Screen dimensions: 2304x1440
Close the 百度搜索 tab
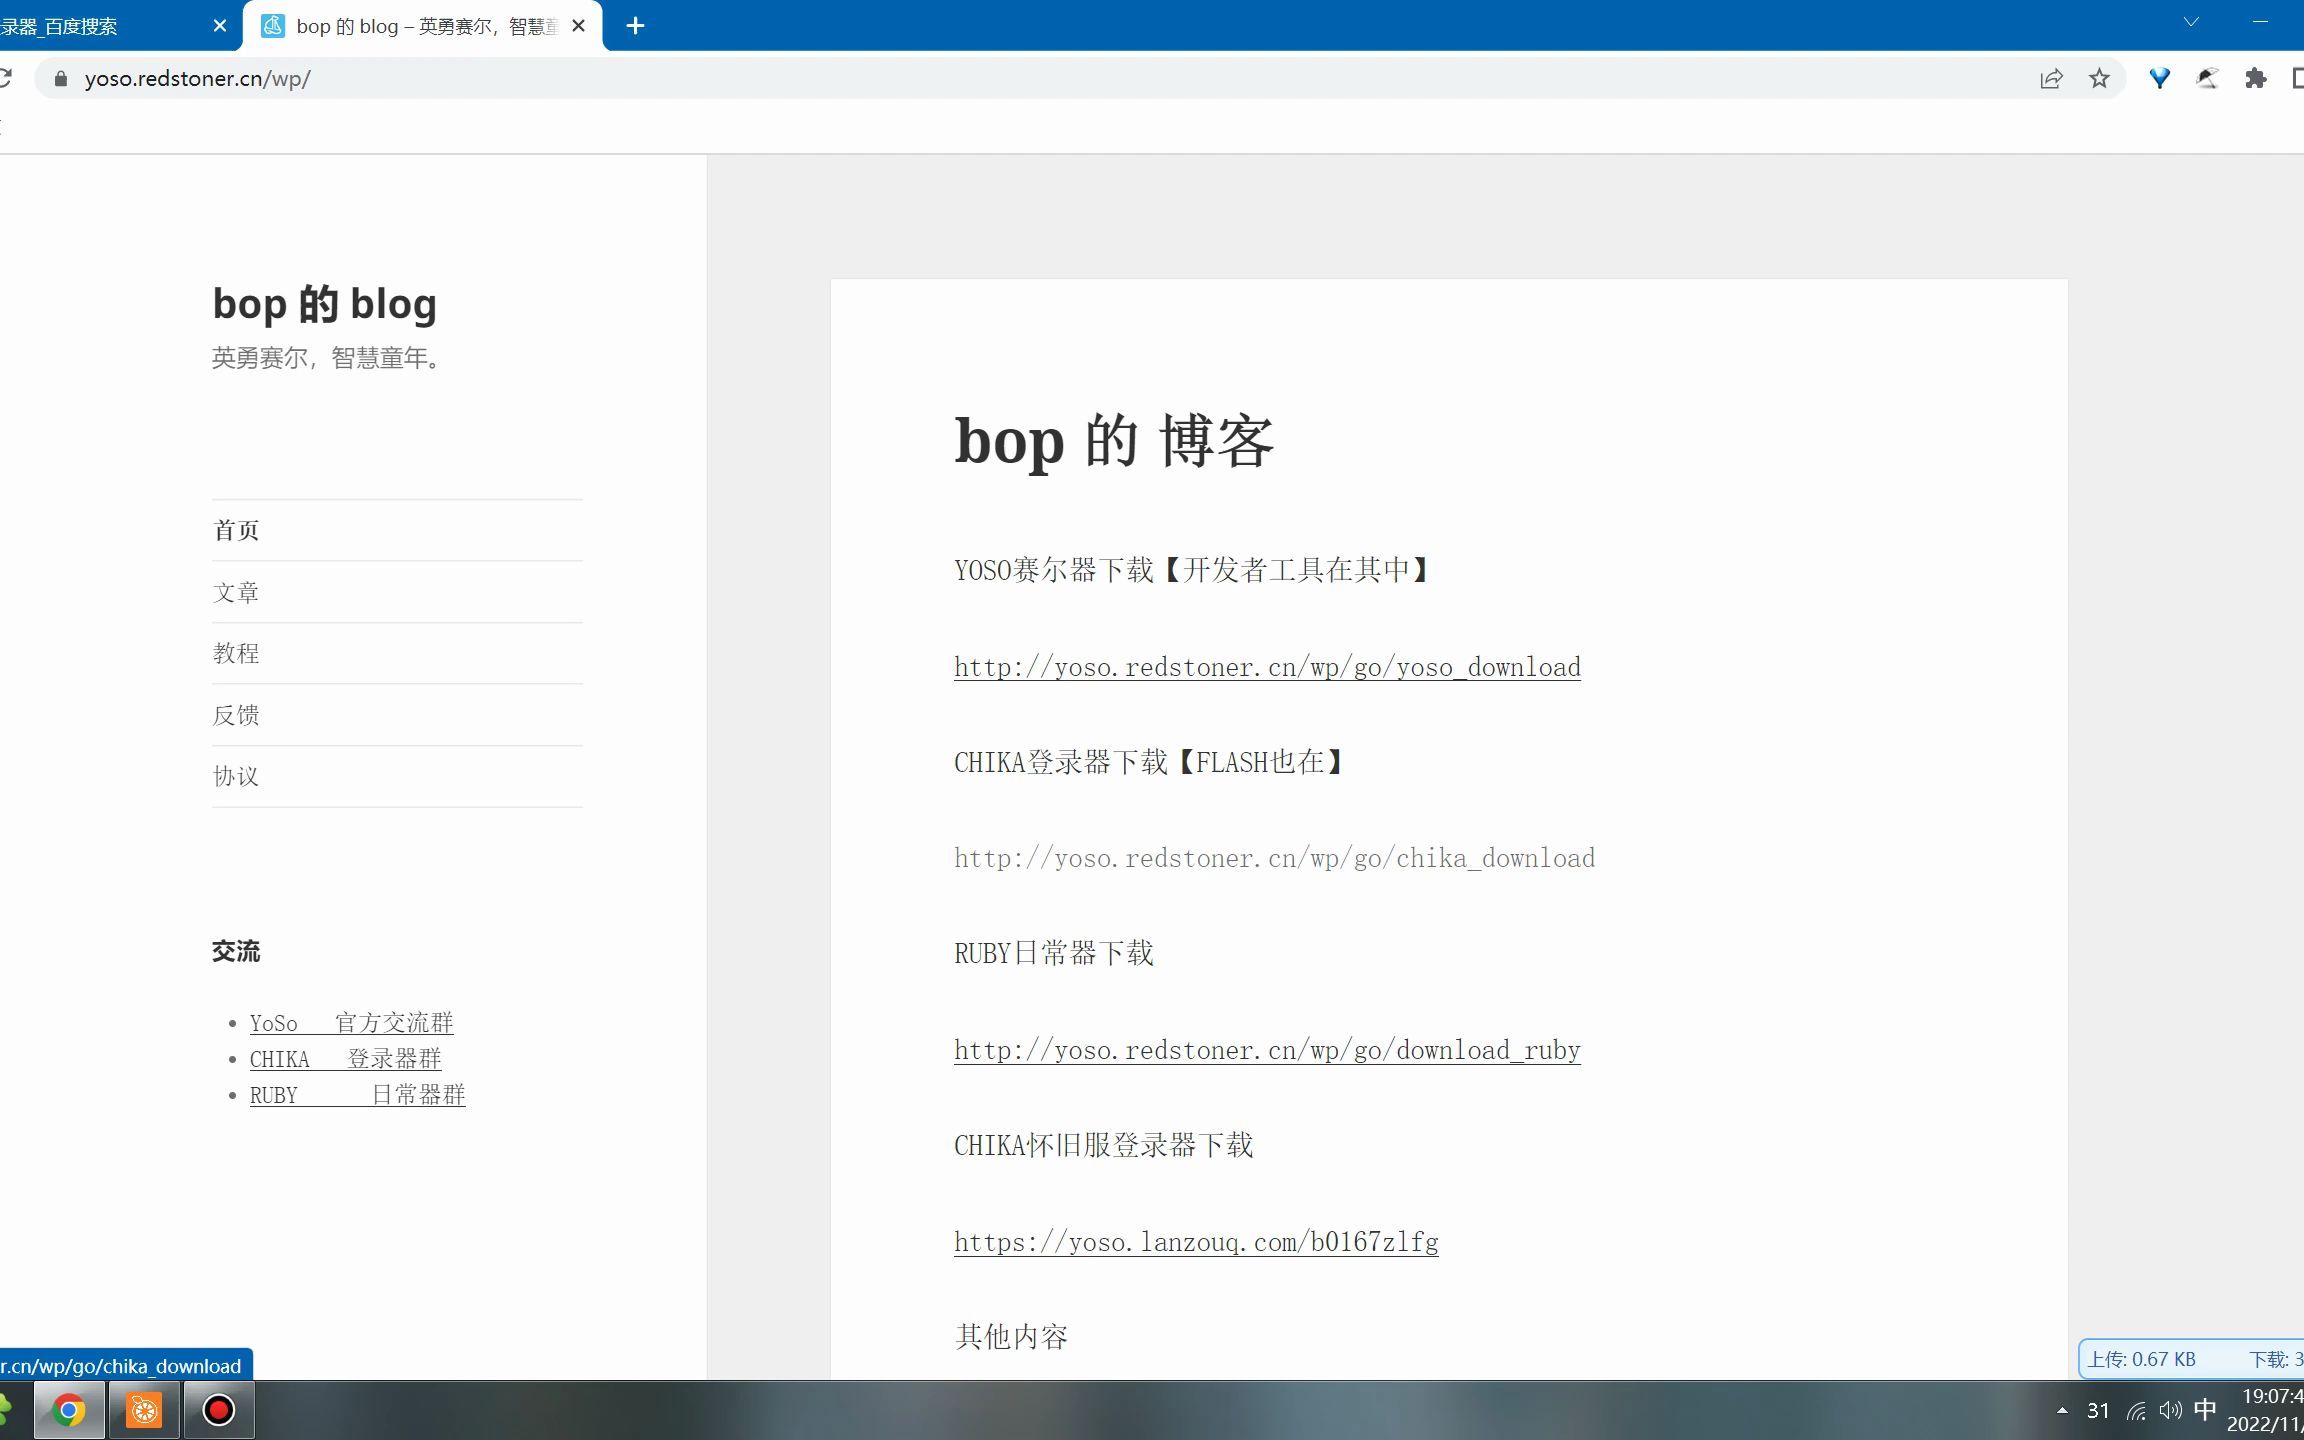point(220,26)
